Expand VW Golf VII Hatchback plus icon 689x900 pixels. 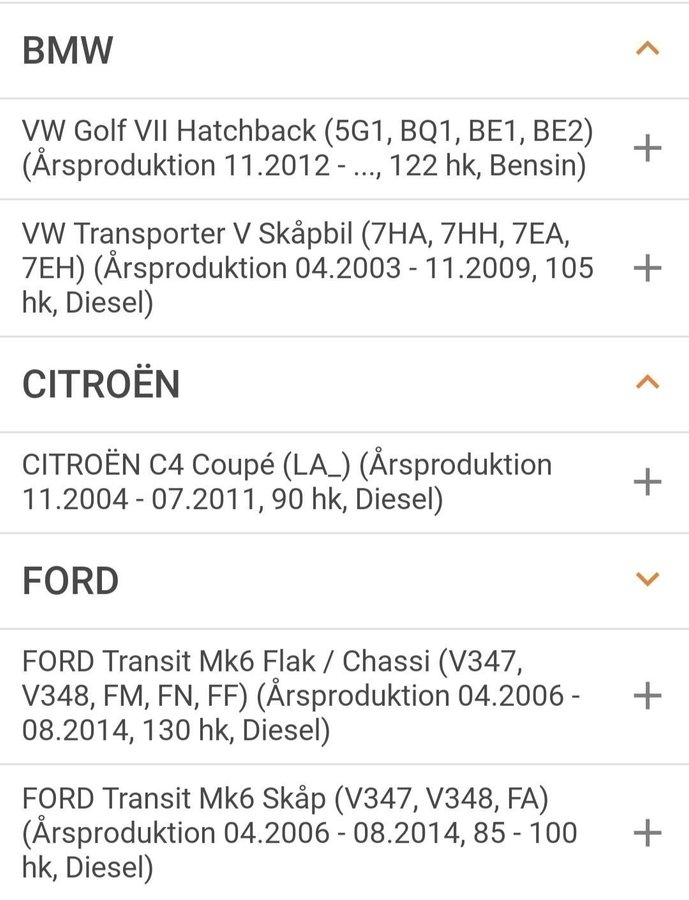point(647,149)
